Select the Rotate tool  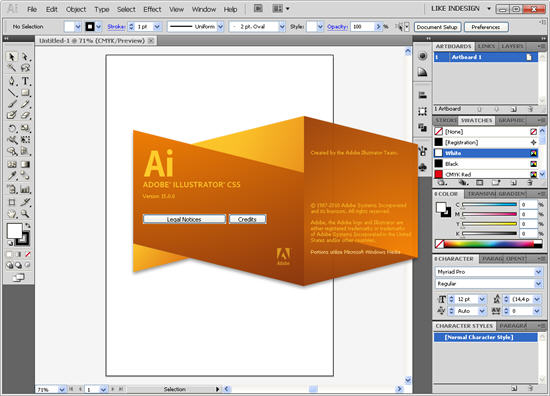coord(12,128)
